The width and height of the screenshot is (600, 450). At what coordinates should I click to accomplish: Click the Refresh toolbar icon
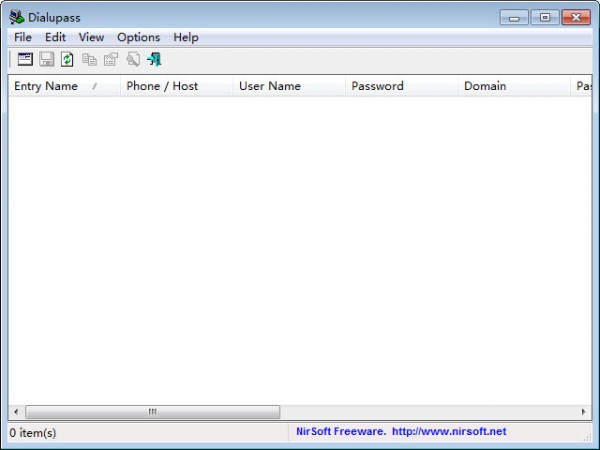coord(67,59)
